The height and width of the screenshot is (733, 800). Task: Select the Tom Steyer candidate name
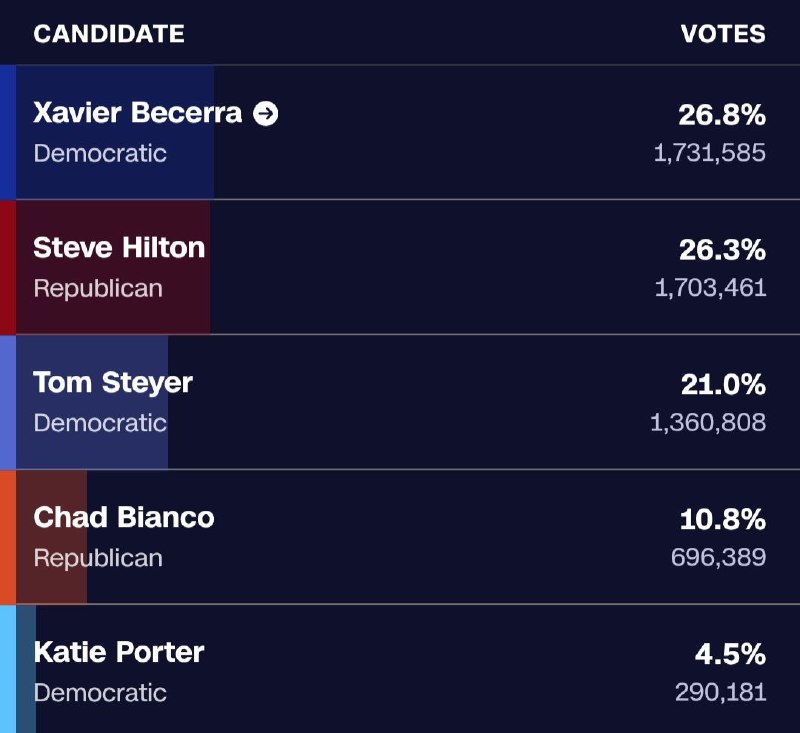click(x=113, y=383)
